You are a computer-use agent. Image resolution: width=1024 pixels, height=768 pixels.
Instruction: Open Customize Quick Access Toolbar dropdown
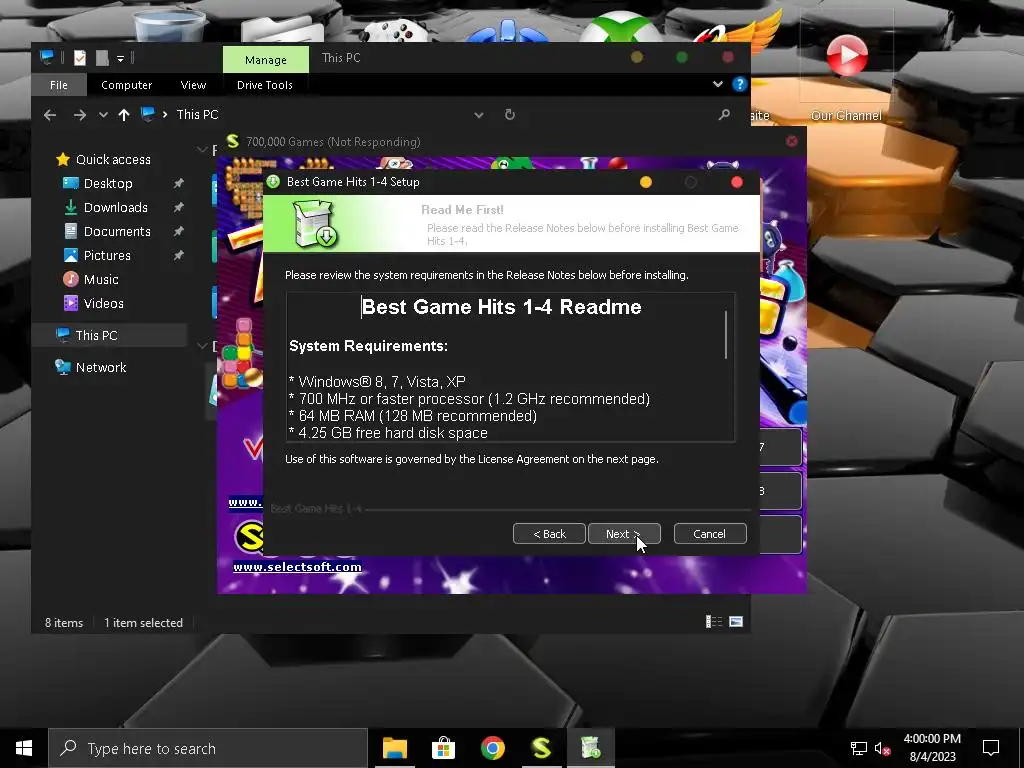point(120,59)
